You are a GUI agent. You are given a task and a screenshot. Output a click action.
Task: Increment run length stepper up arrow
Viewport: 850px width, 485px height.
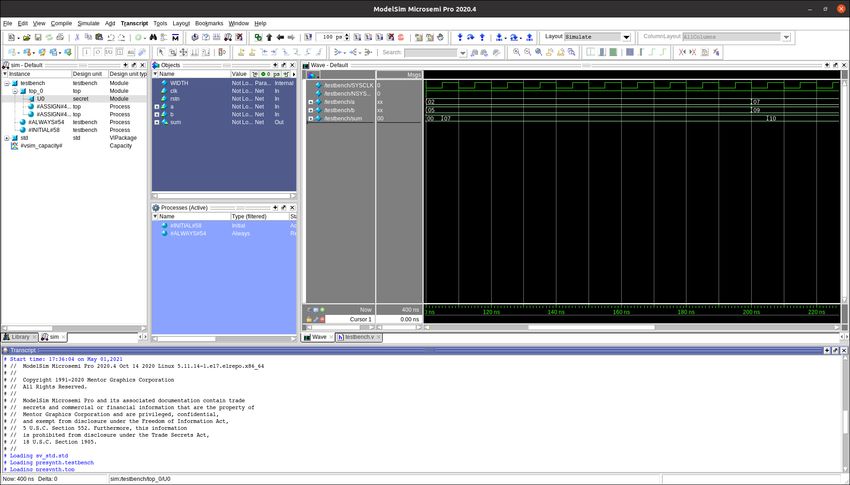pyautogui.click(x=347, y=35)
